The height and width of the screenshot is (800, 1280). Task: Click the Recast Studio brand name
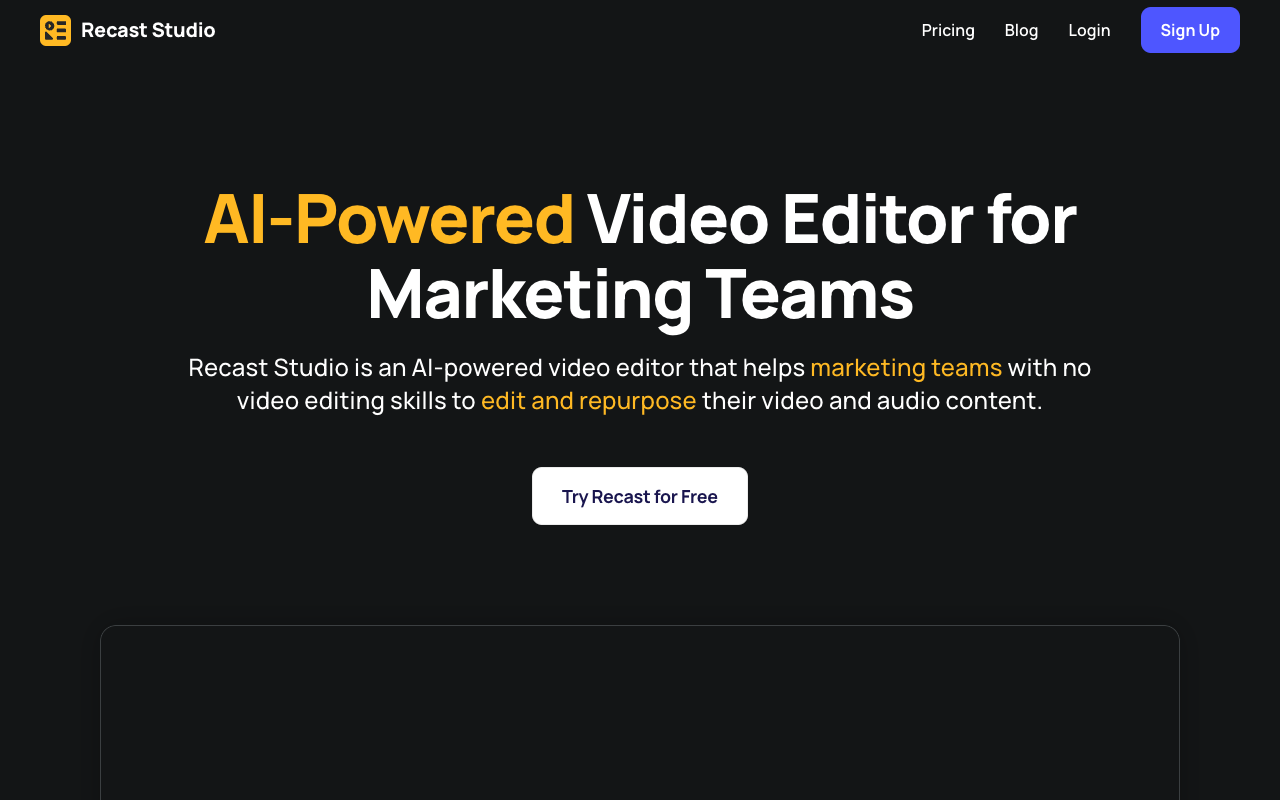tap(148, 30)
